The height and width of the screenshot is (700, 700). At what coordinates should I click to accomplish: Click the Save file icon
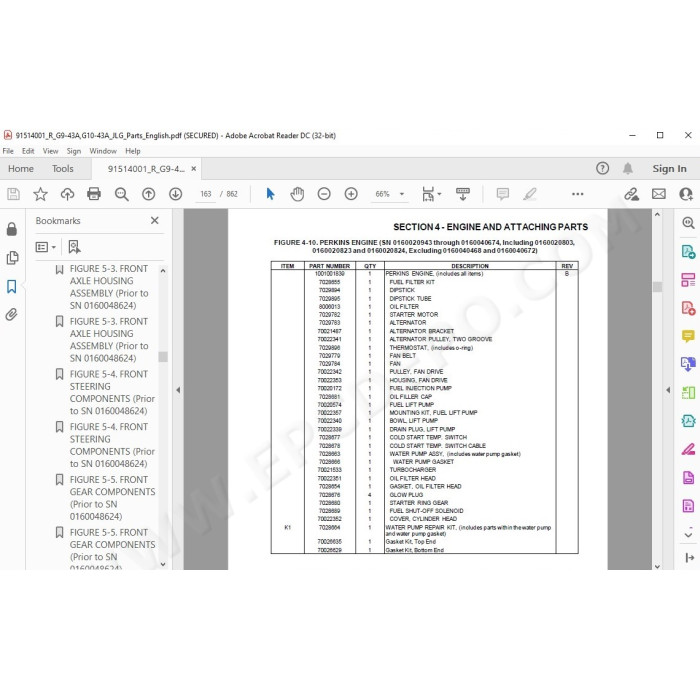[13, 194]
